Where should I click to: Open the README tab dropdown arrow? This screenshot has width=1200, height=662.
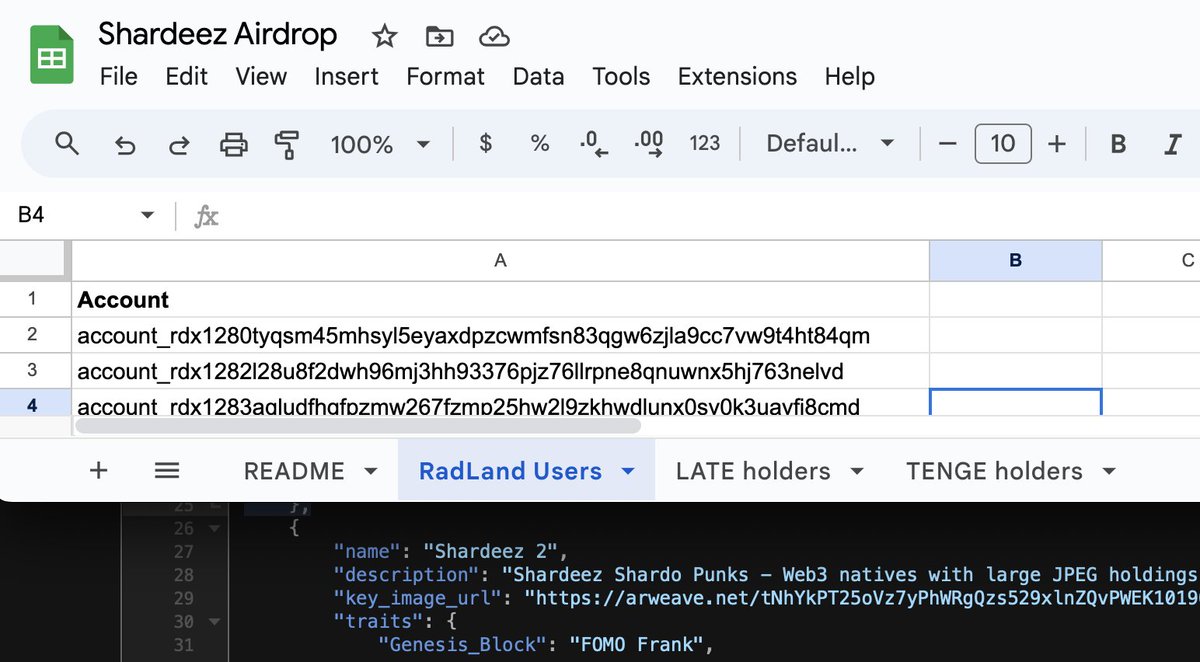click(x=371, y=471)
